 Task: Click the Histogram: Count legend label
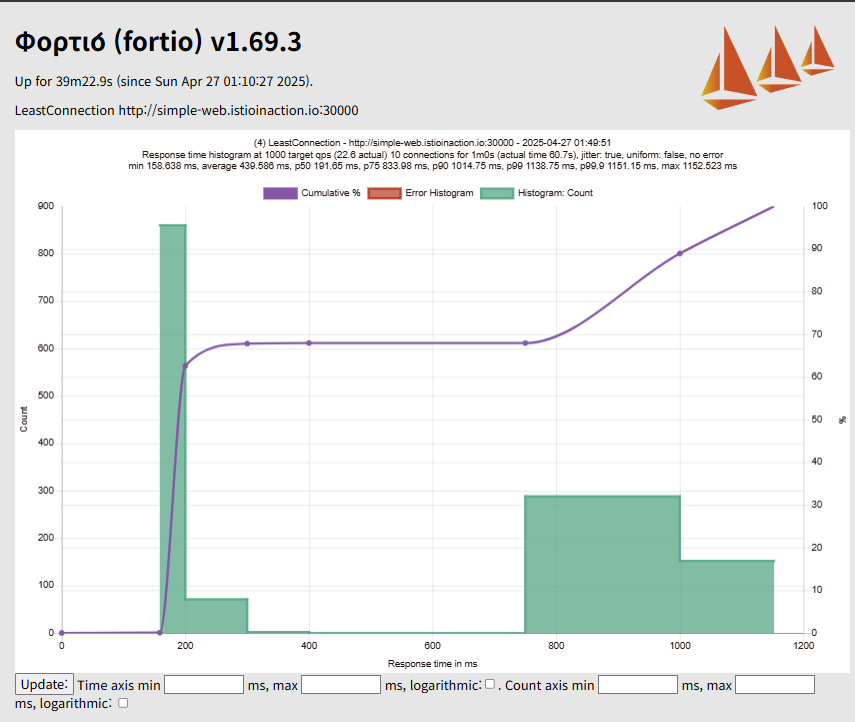click(x=555, y=193)
